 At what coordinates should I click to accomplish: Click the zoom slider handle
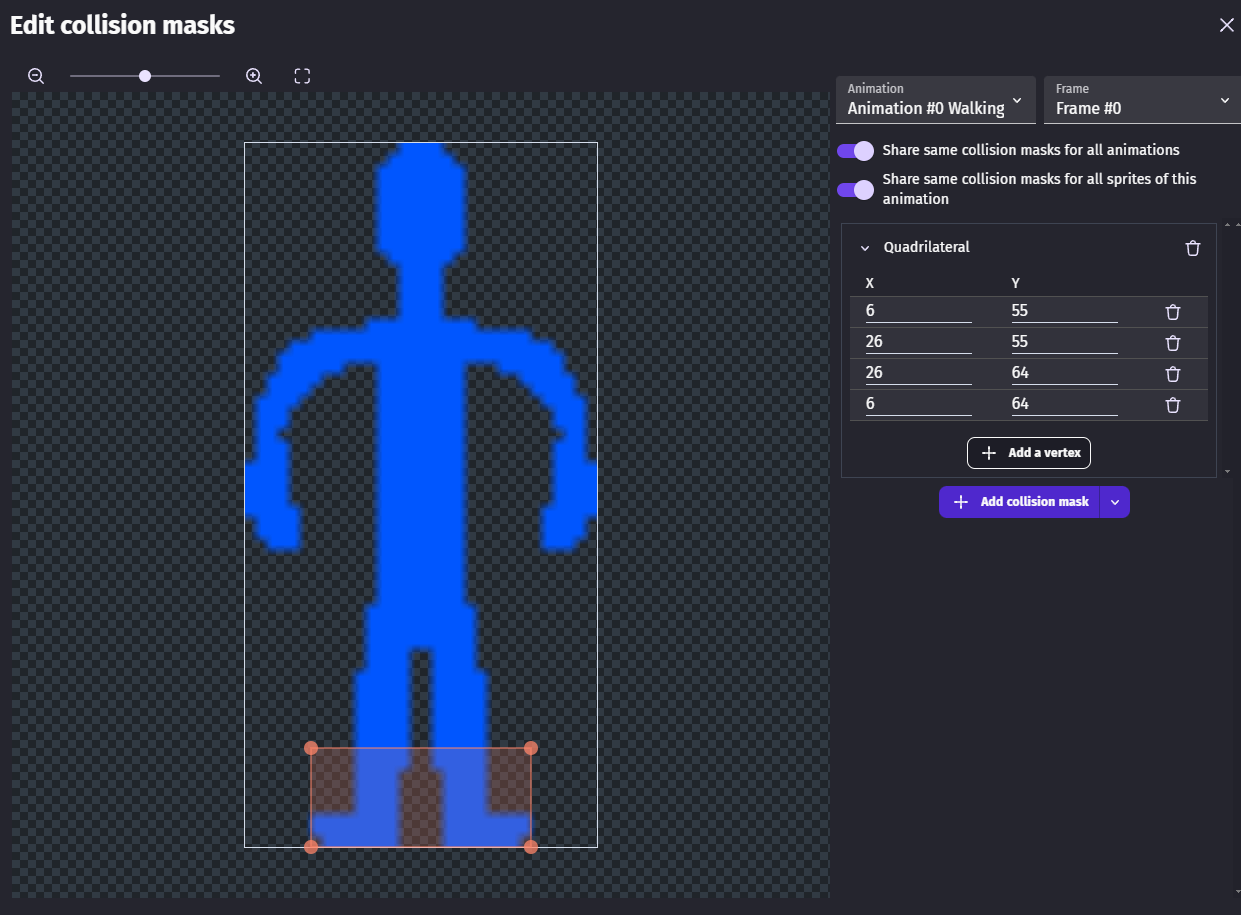(x=145, y=76)
